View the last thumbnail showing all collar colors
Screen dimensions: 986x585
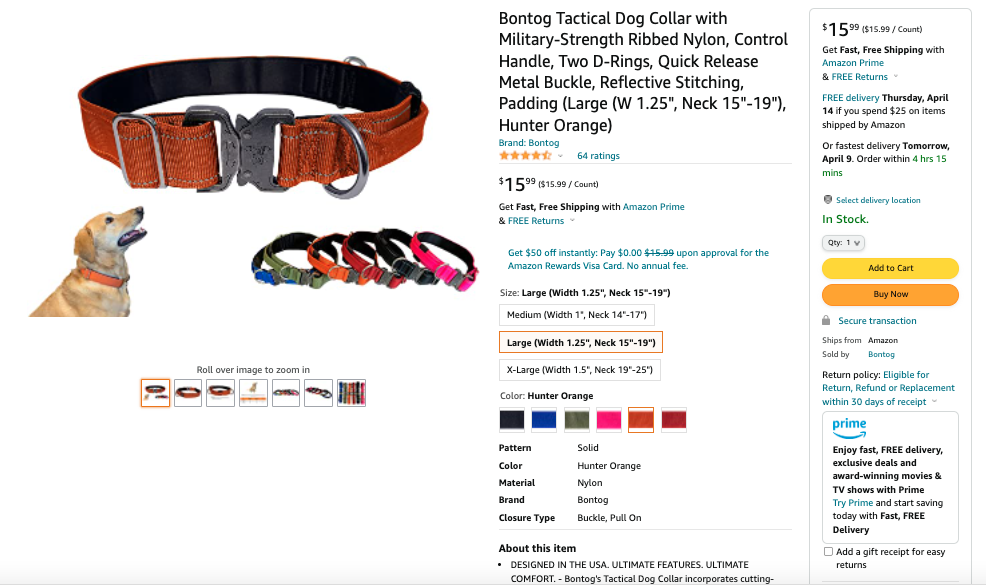[352, 393]
